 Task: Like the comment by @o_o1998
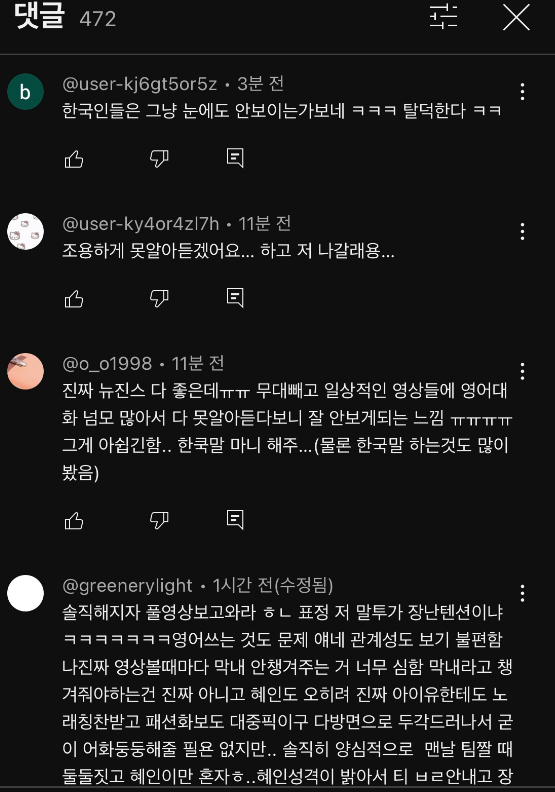click(74, 521)
